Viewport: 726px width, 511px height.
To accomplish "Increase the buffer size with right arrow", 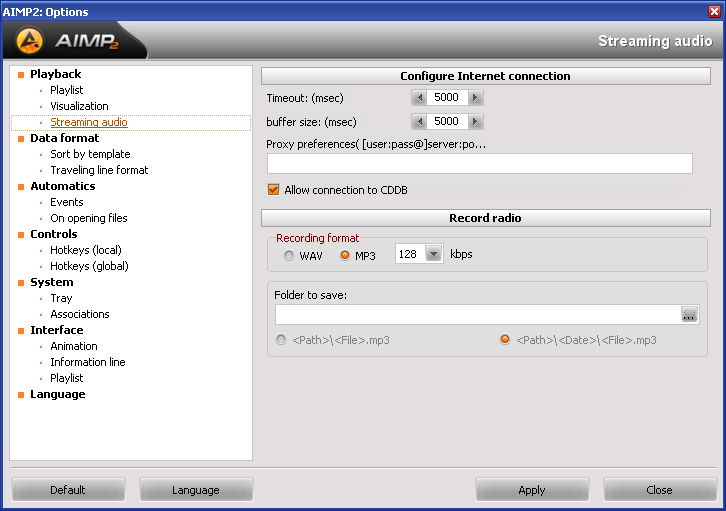I will (476, 122).
